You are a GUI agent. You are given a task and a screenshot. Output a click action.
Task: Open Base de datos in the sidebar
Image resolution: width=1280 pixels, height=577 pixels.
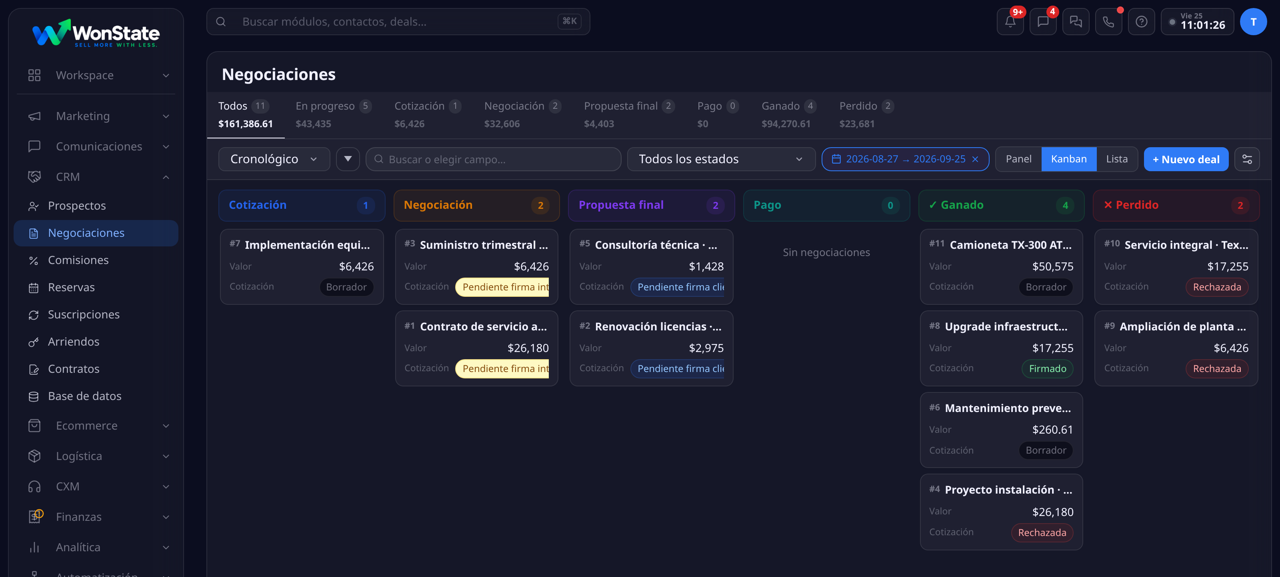(x=96, y=396)
